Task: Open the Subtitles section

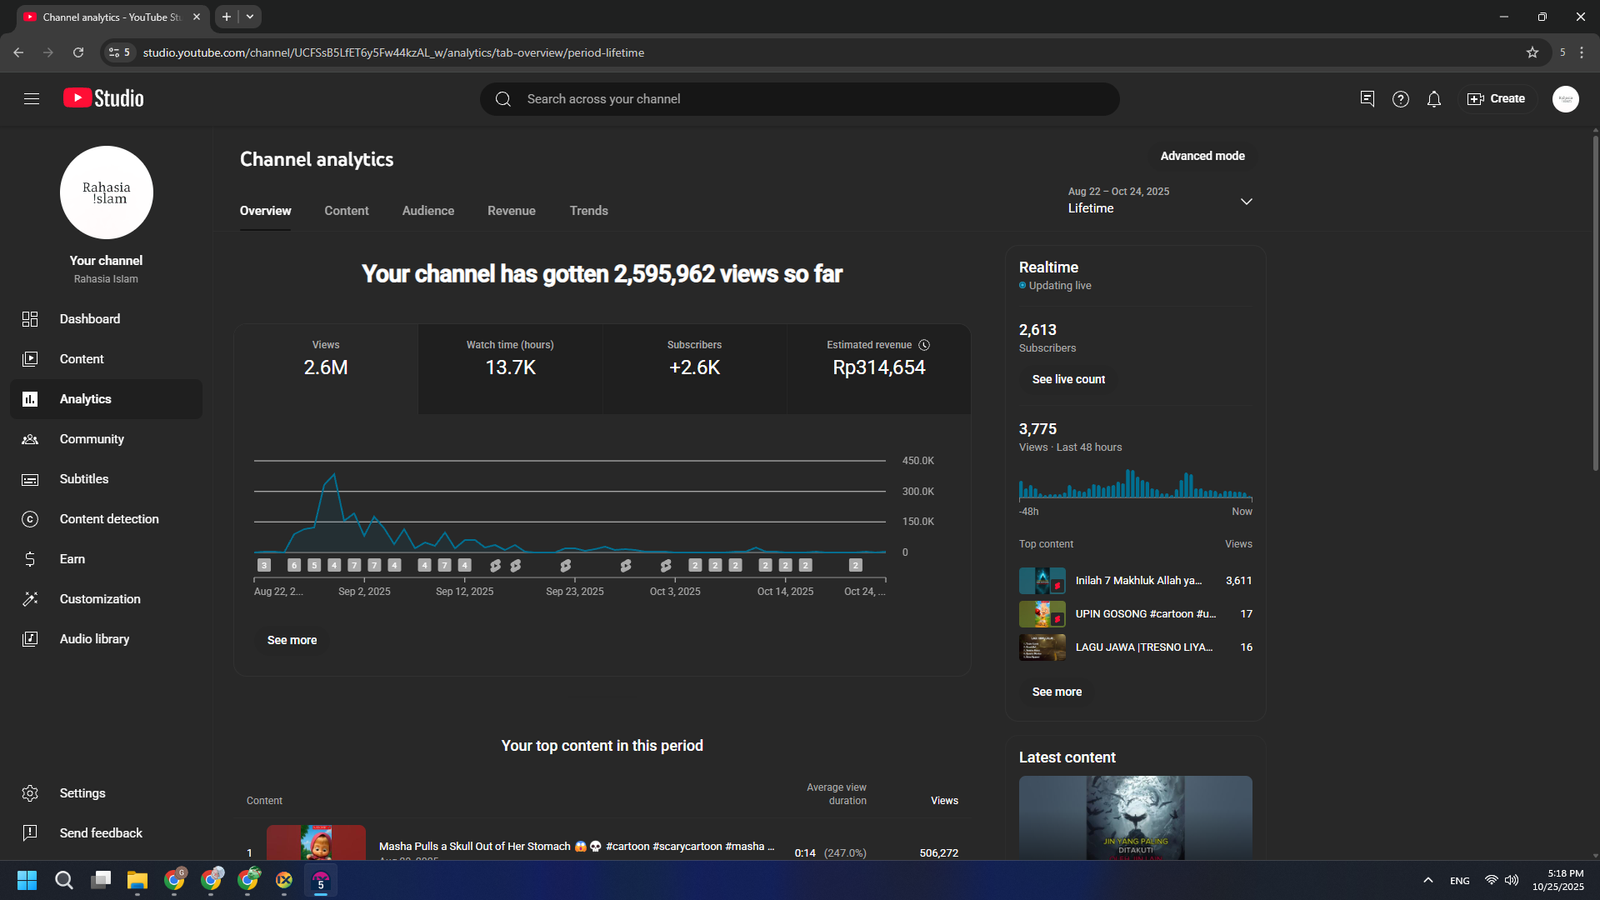Action: (106, 479)
